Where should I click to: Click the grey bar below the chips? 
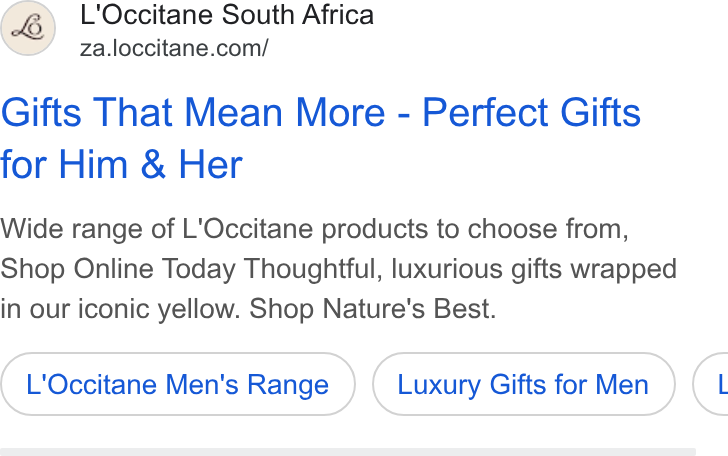click(x=348, y=452)
